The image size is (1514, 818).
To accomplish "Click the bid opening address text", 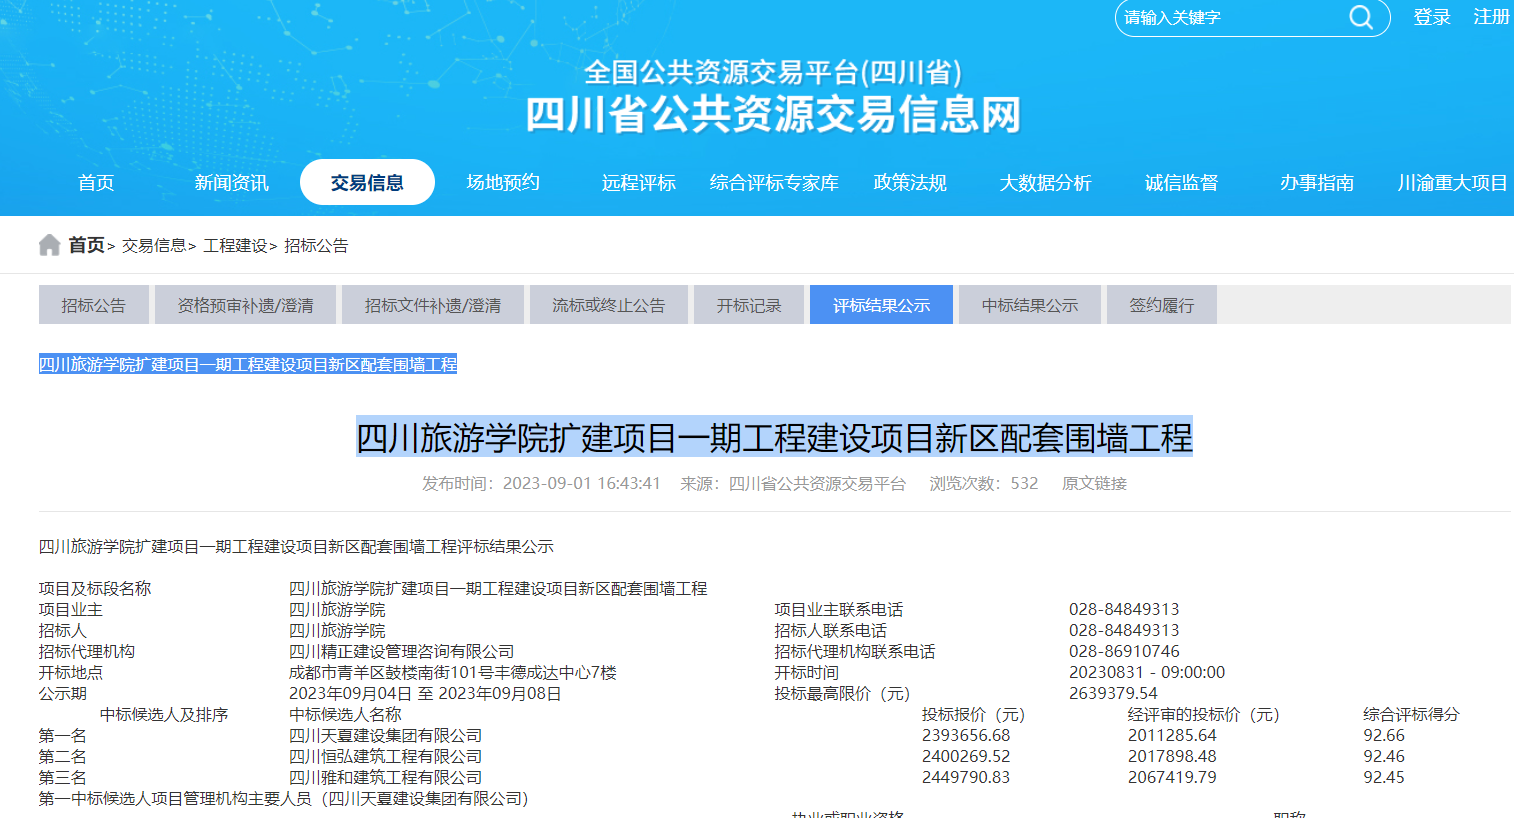I will coord(453,673).
